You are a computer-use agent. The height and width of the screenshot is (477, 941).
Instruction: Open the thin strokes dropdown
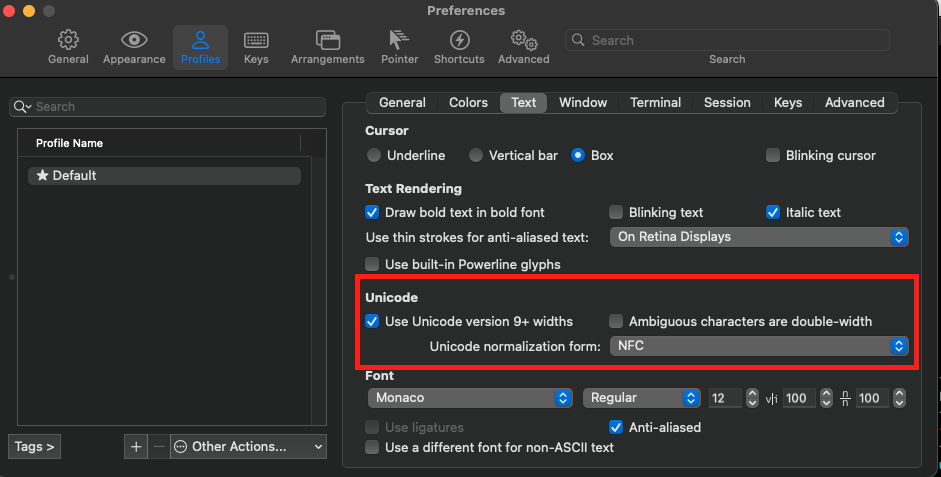759,236
